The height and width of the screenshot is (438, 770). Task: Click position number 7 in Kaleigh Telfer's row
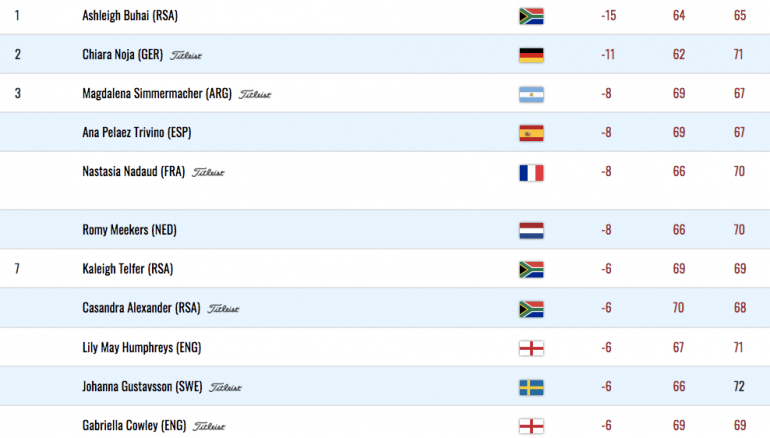click(x=17, y=269)
